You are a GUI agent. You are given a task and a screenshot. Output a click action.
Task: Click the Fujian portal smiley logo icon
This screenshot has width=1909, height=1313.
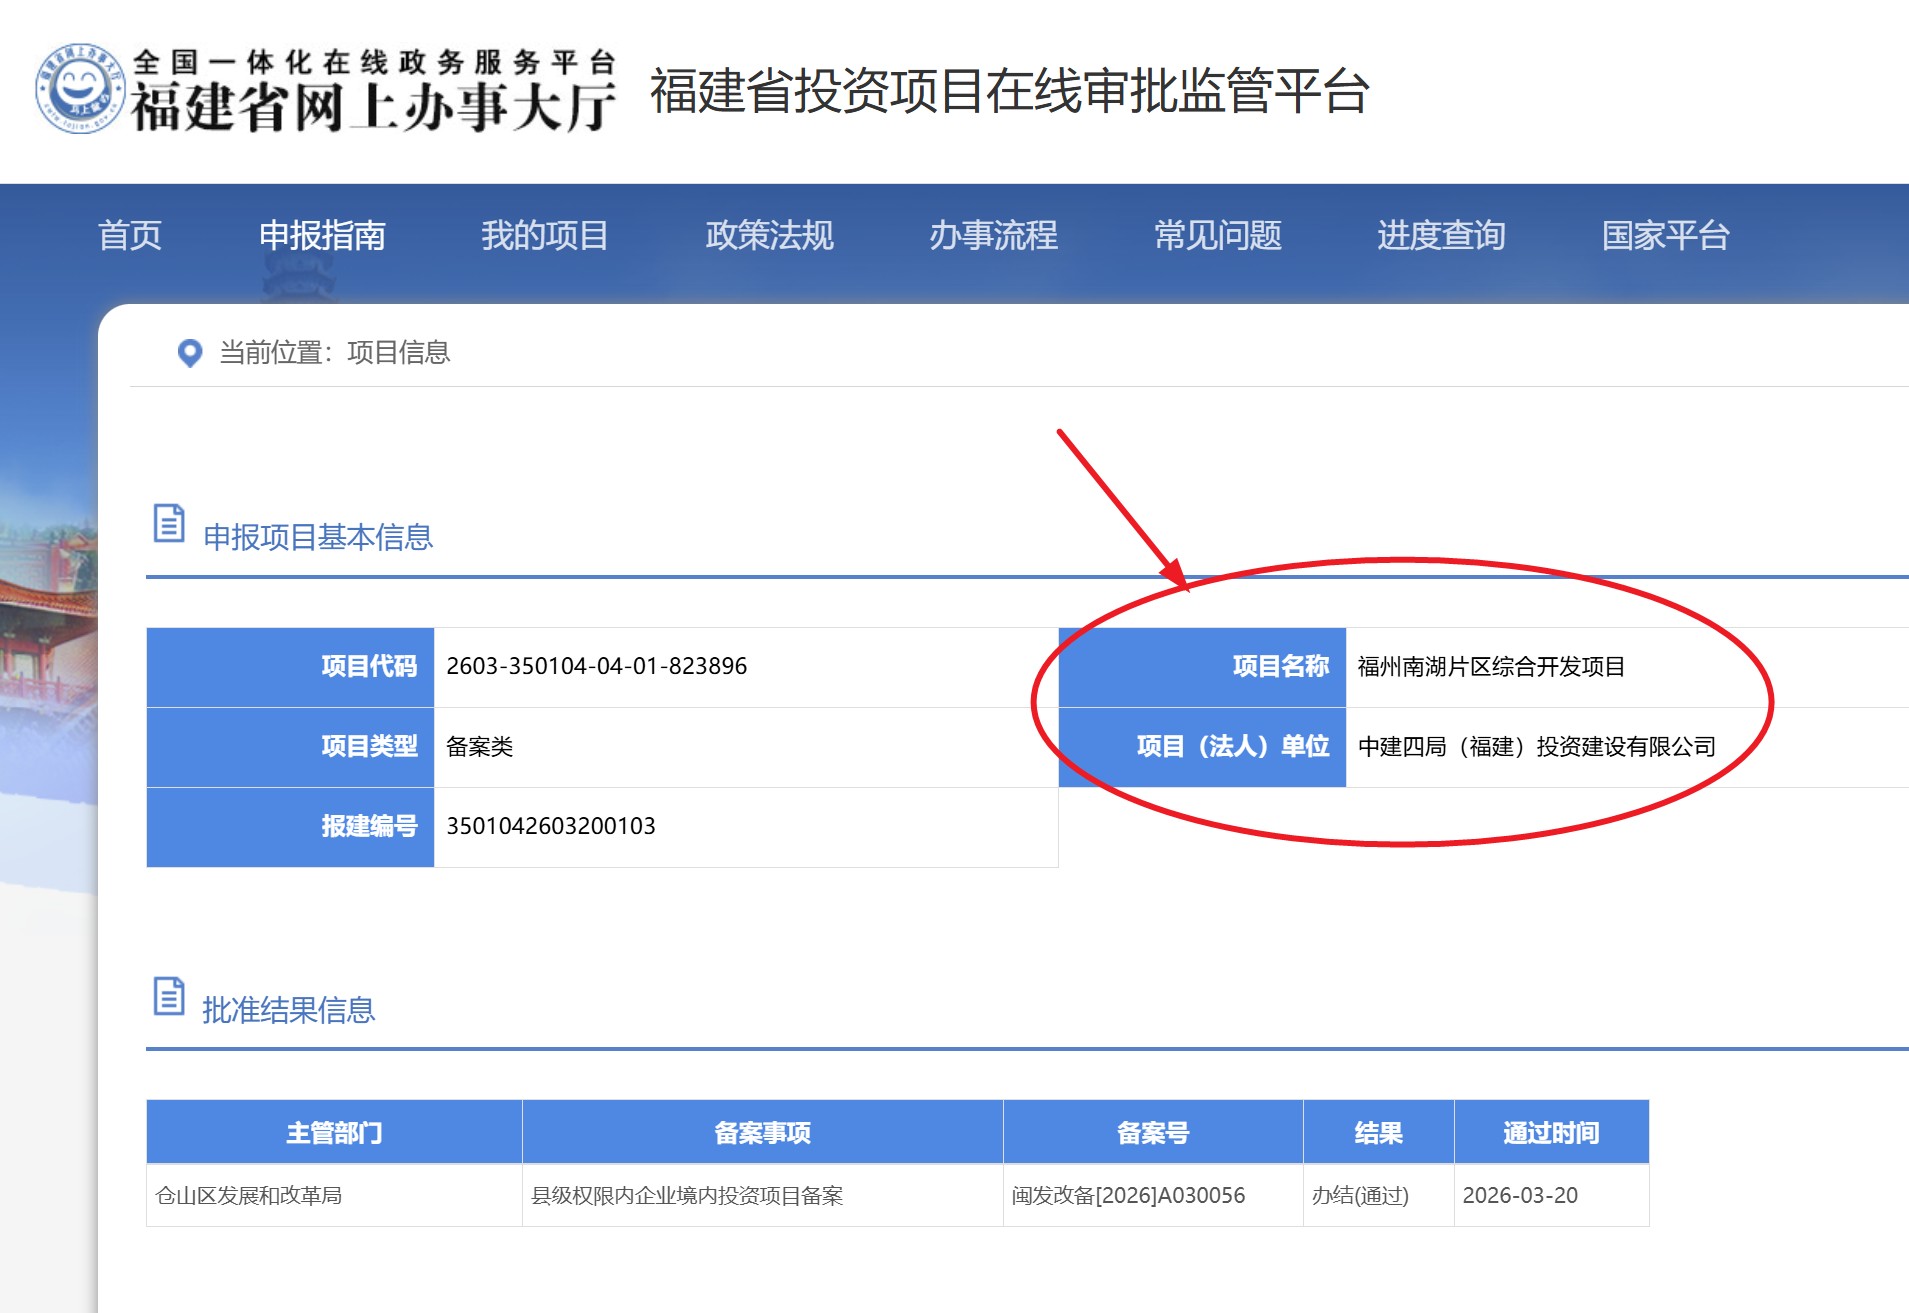click(80, 89)
